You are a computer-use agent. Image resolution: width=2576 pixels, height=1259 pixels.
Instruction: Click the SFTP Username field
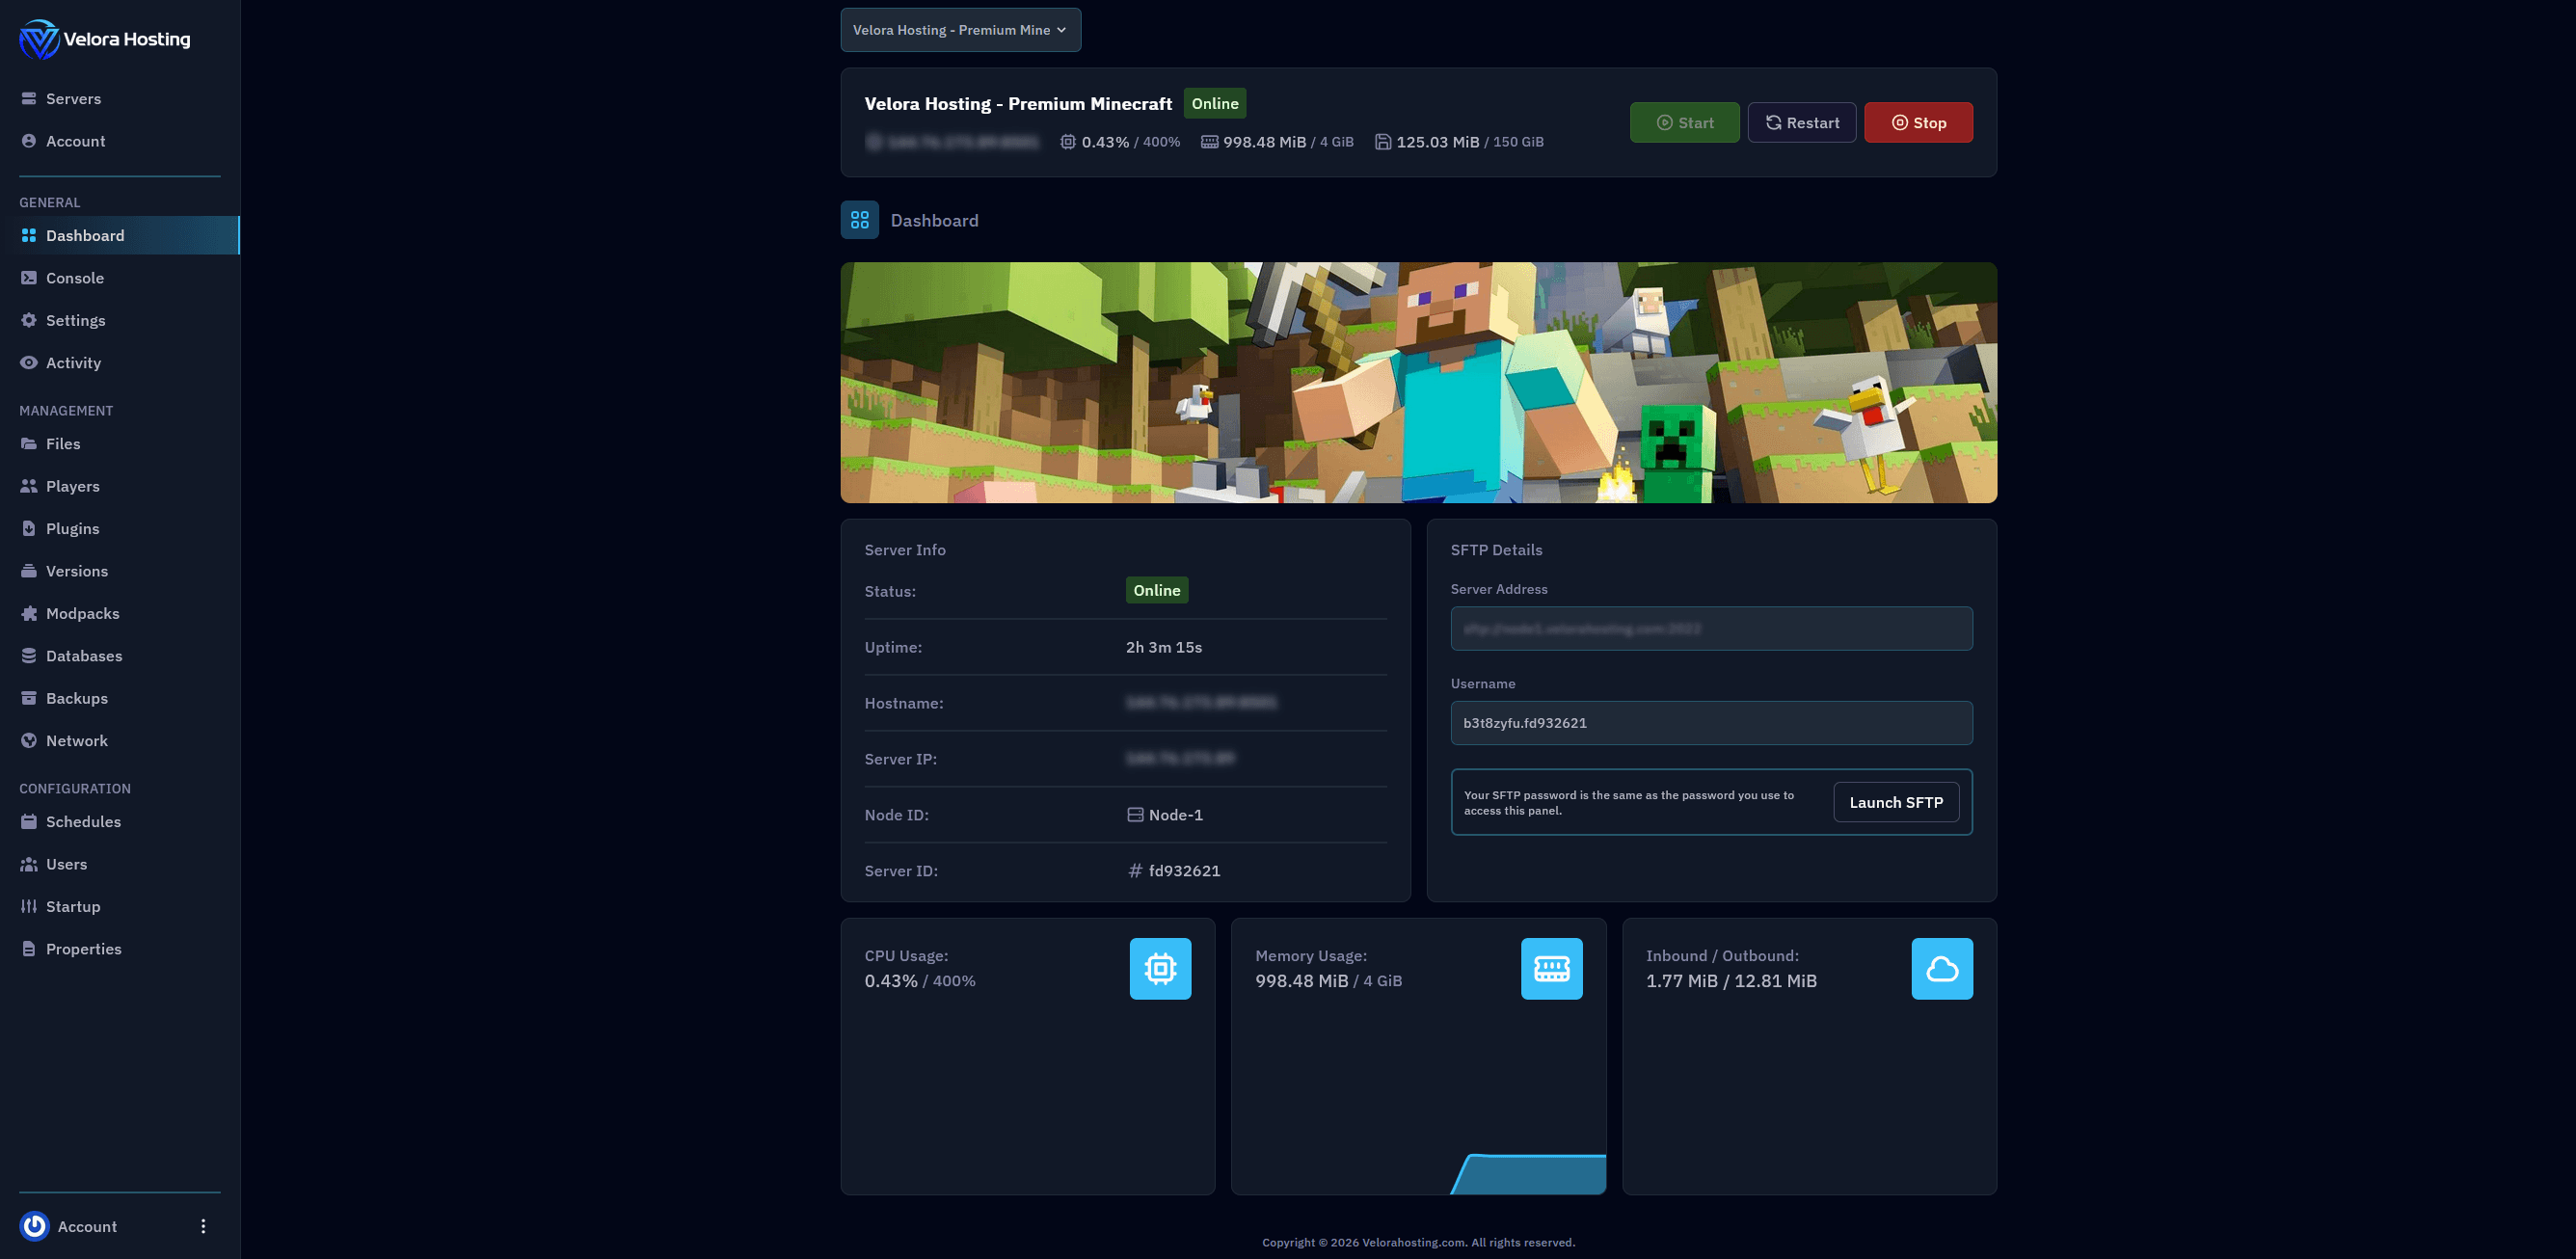1710,723
